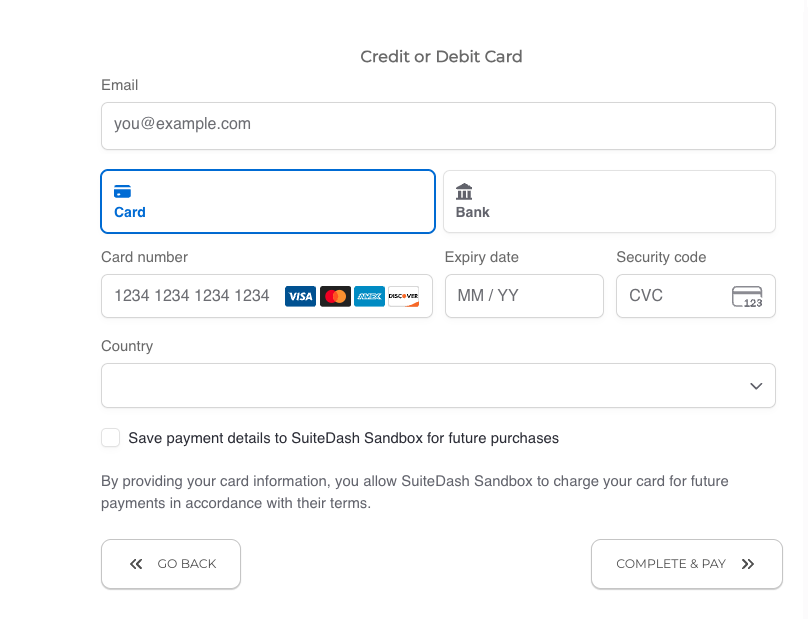
Task: Click the Discover card logo icon
Action: click(403, 296)
